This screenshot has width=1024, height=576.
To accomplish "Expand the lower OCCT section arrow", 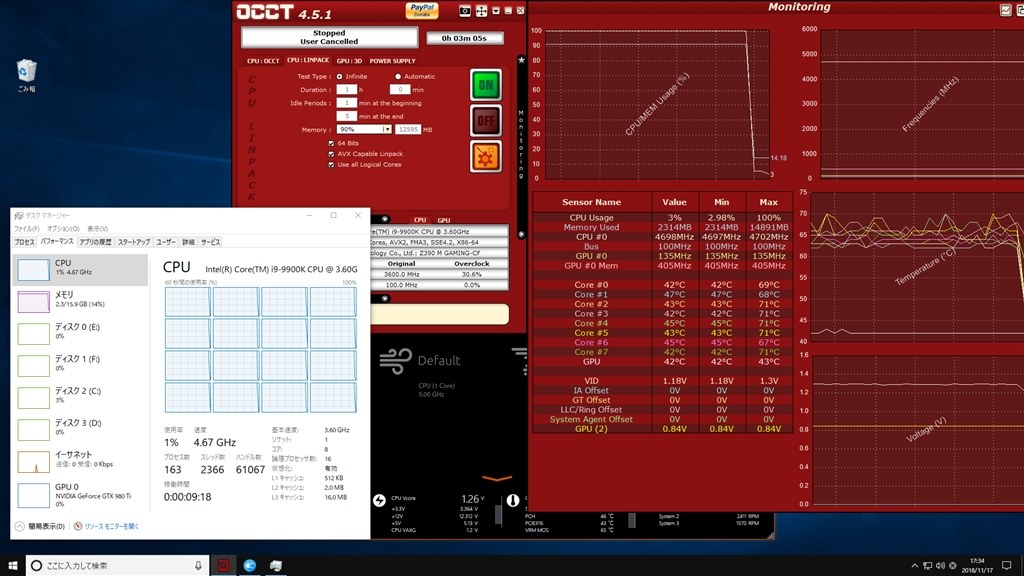I will tap(385, 298).
